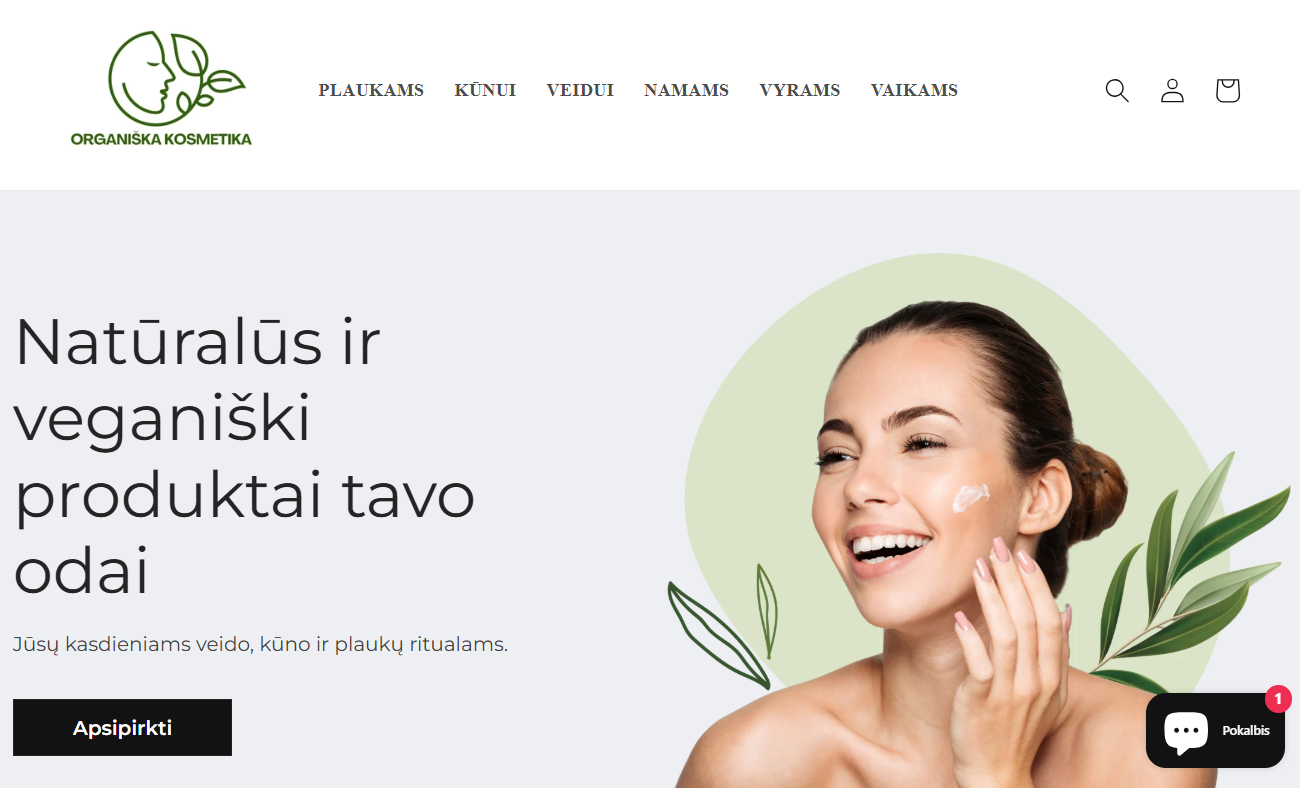Click the ORGANIŠKA KOSMETIKA logo text

pyautogui.click(x=161, y=139)
